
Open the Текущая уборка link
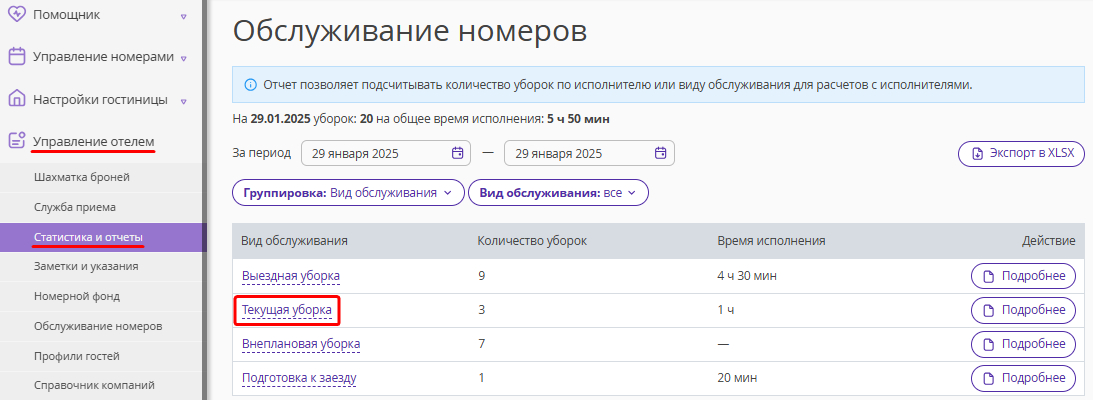pyautogui.click(x=286, y=309)
